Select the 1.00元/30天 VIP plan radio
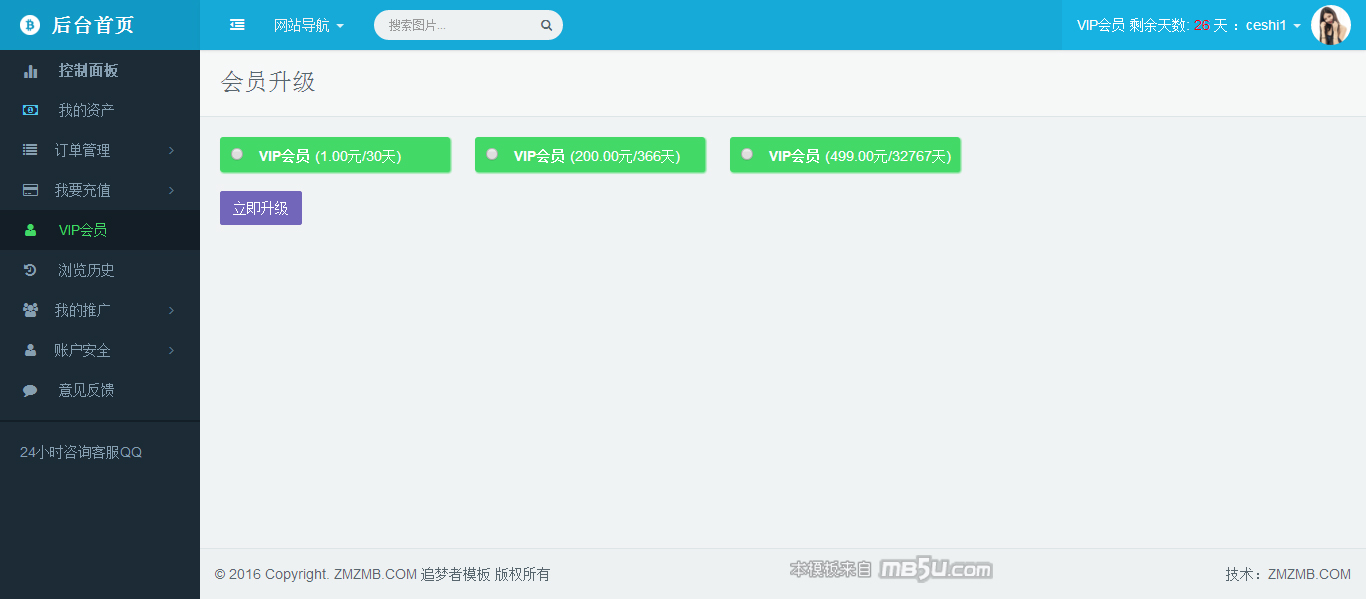The width and height of the screenshot is (1366, 599). (237, 154)
